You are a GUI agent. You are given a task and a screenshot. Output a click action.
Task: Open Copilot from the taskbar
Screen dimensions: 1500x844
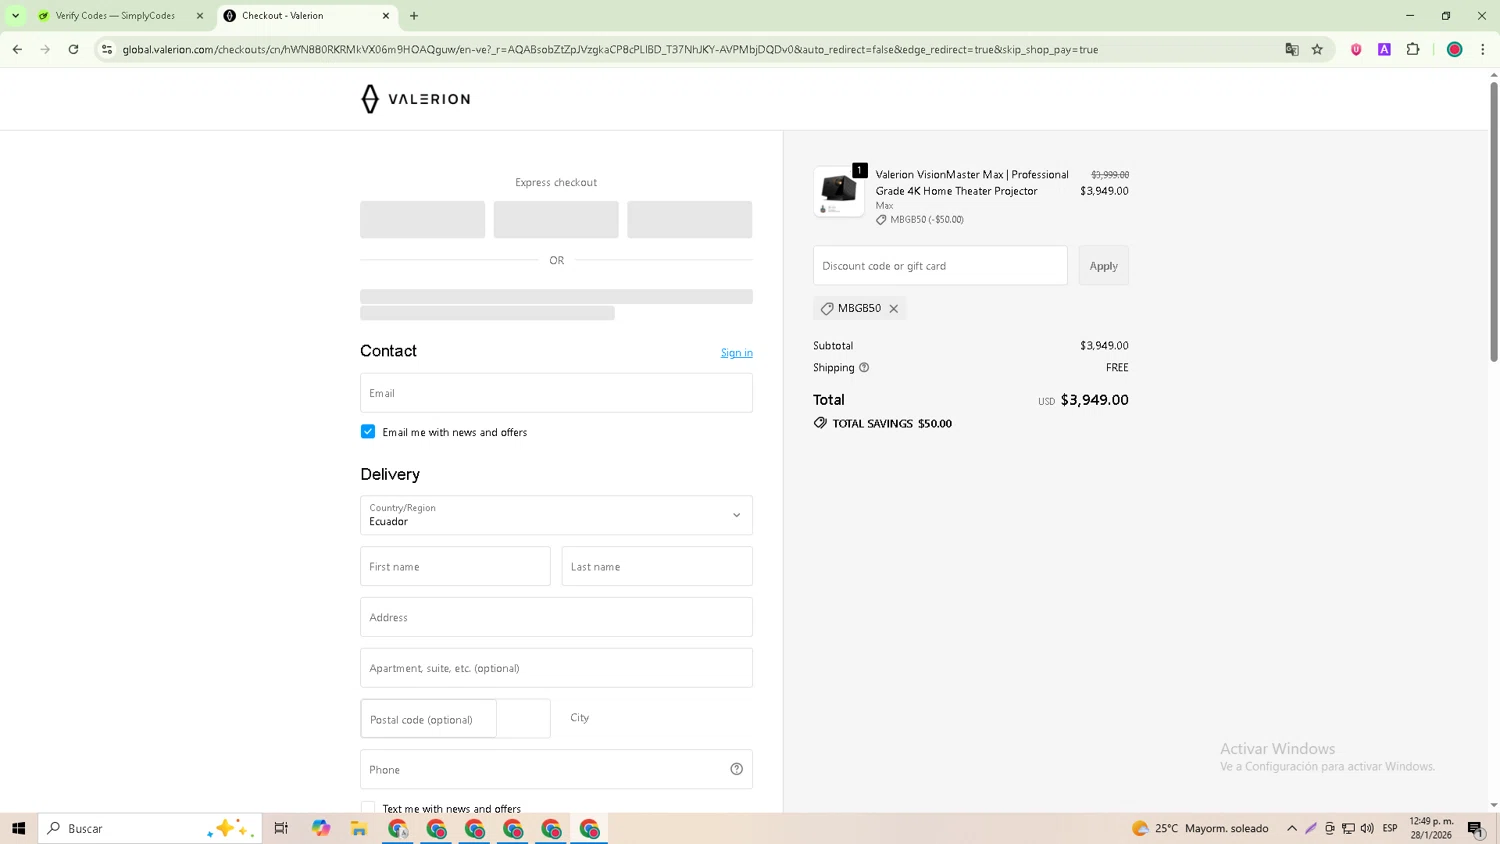[320, 828]
